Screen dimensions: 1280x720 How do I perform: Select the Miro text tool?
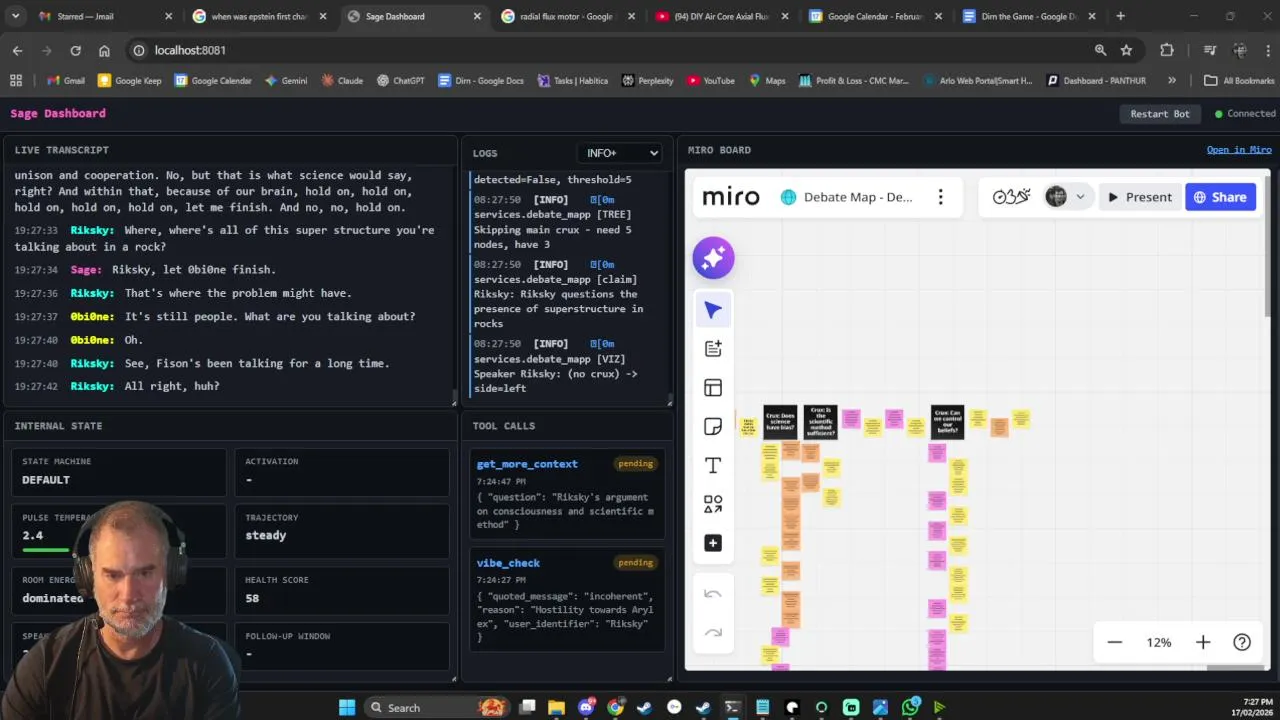click(x=713, y=466)
